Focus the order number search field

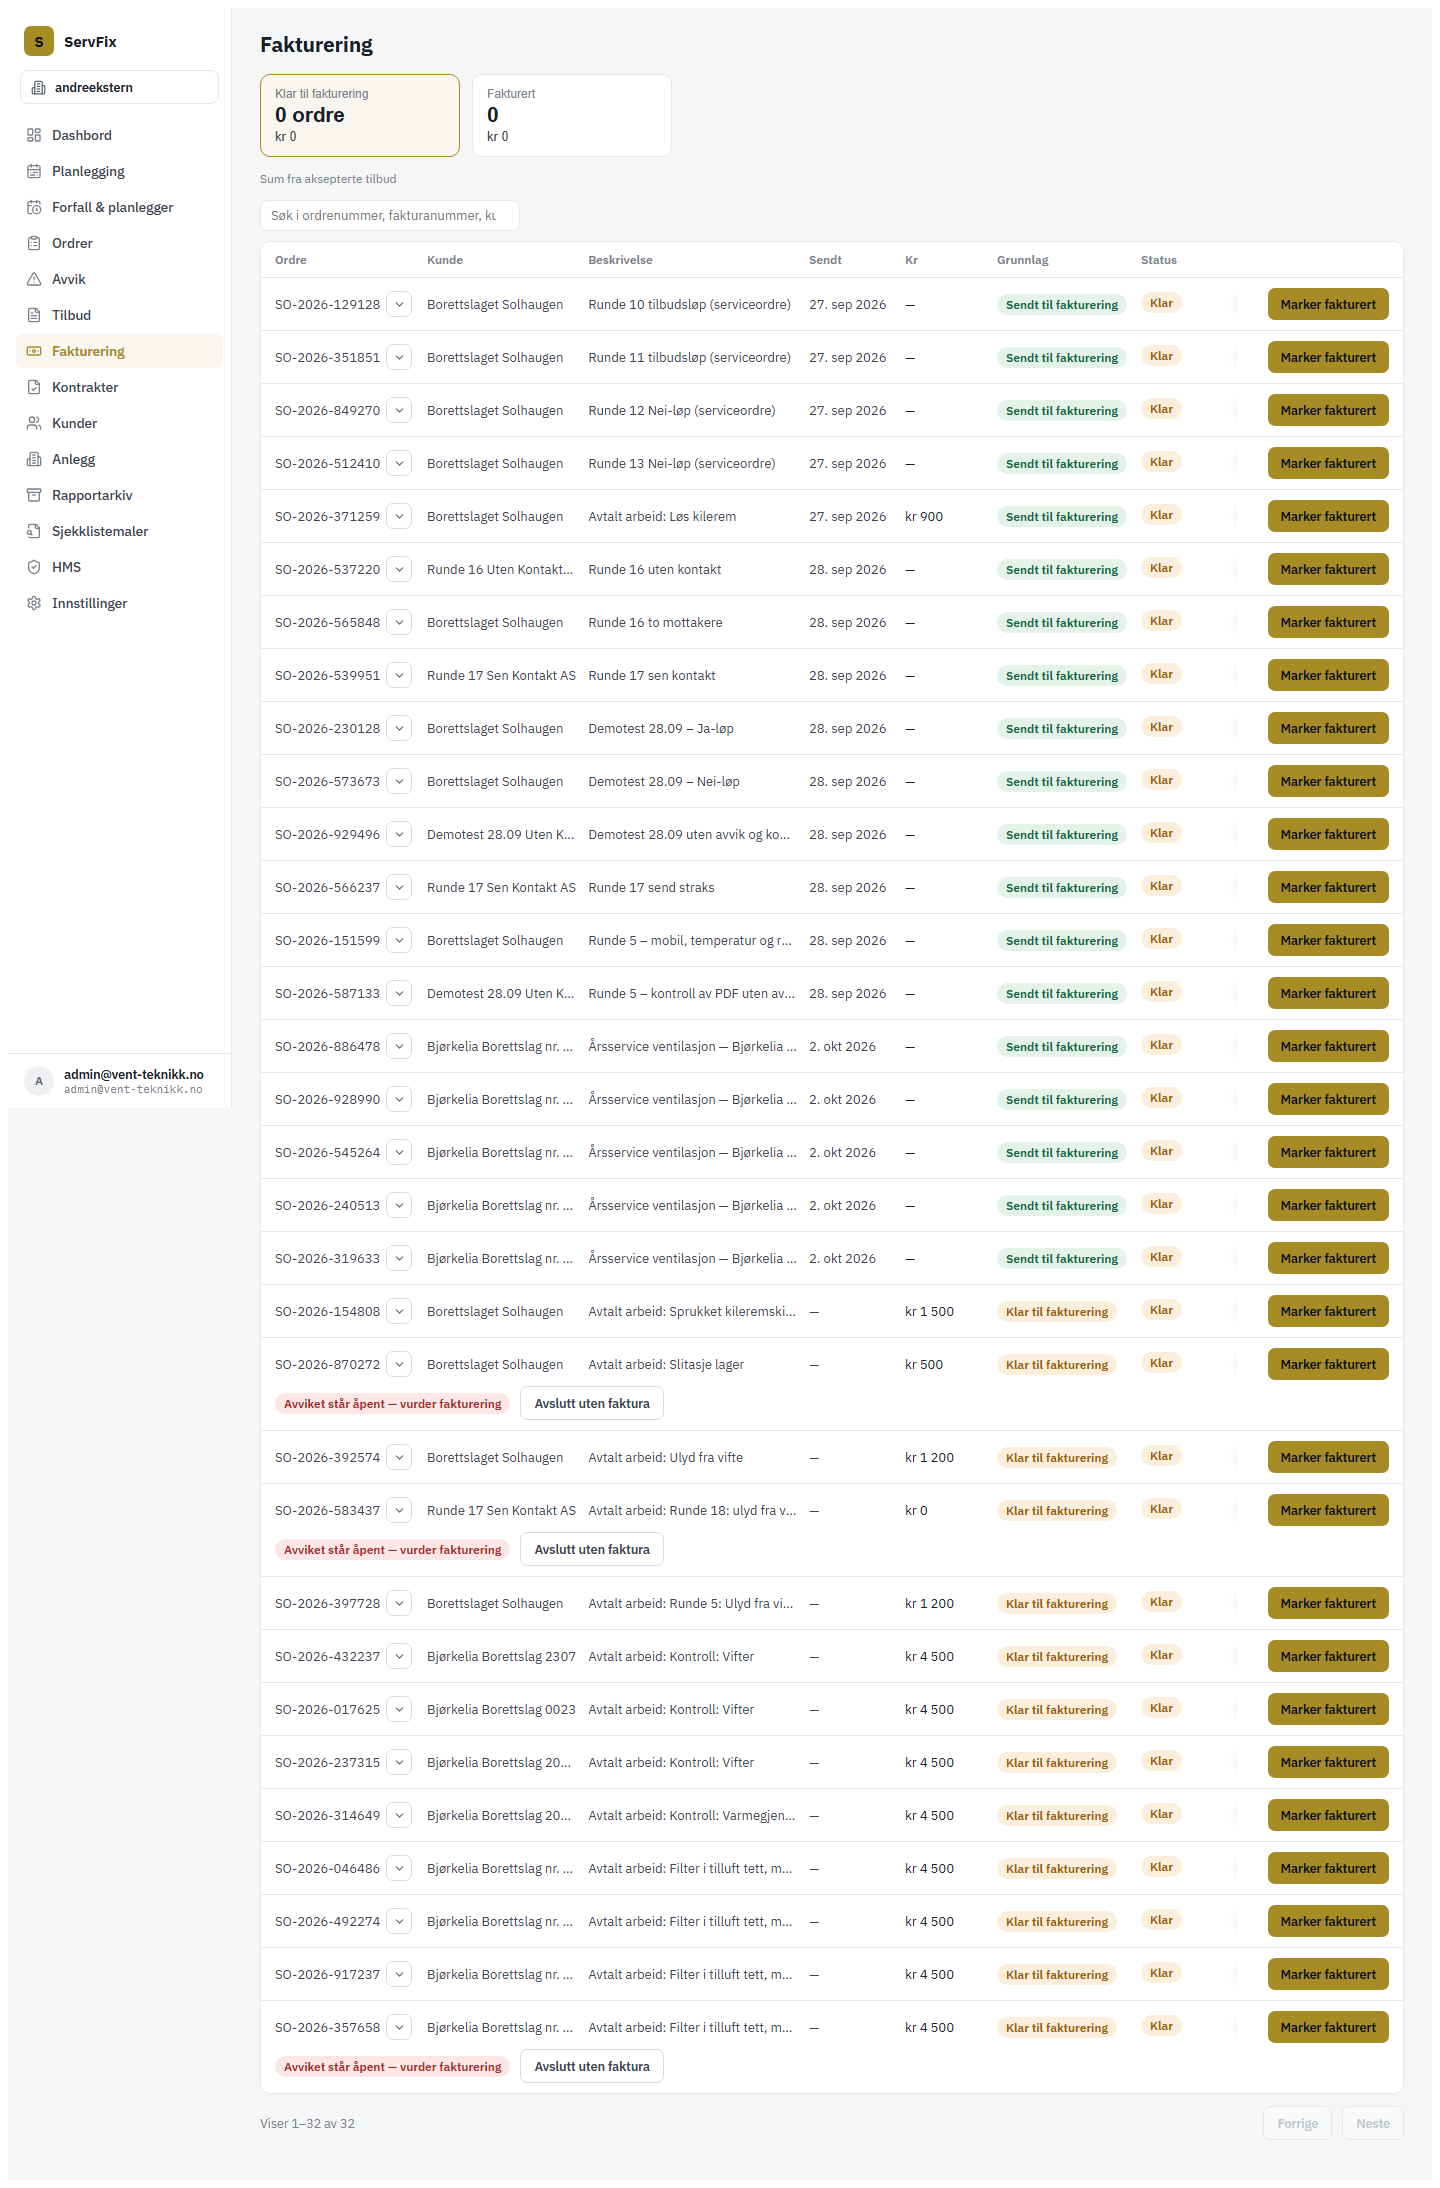[390, 215]
